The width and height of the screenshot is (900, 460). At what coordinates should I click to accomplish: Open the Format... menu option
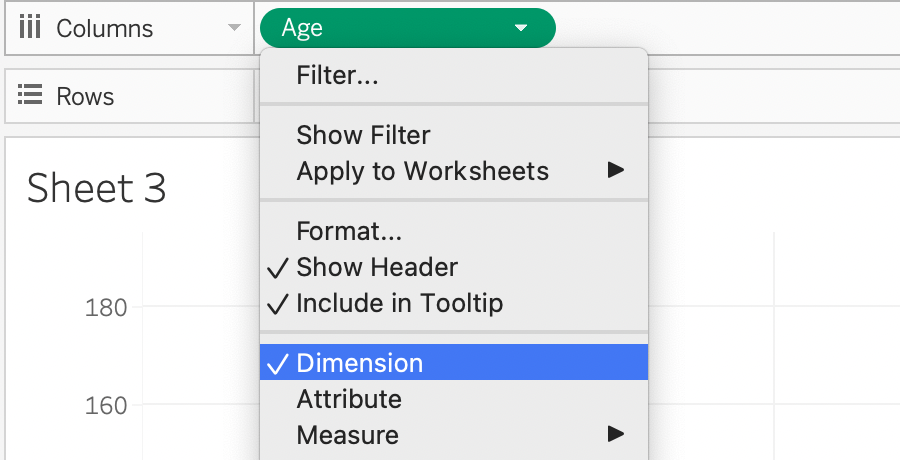(x=349, y=231)
